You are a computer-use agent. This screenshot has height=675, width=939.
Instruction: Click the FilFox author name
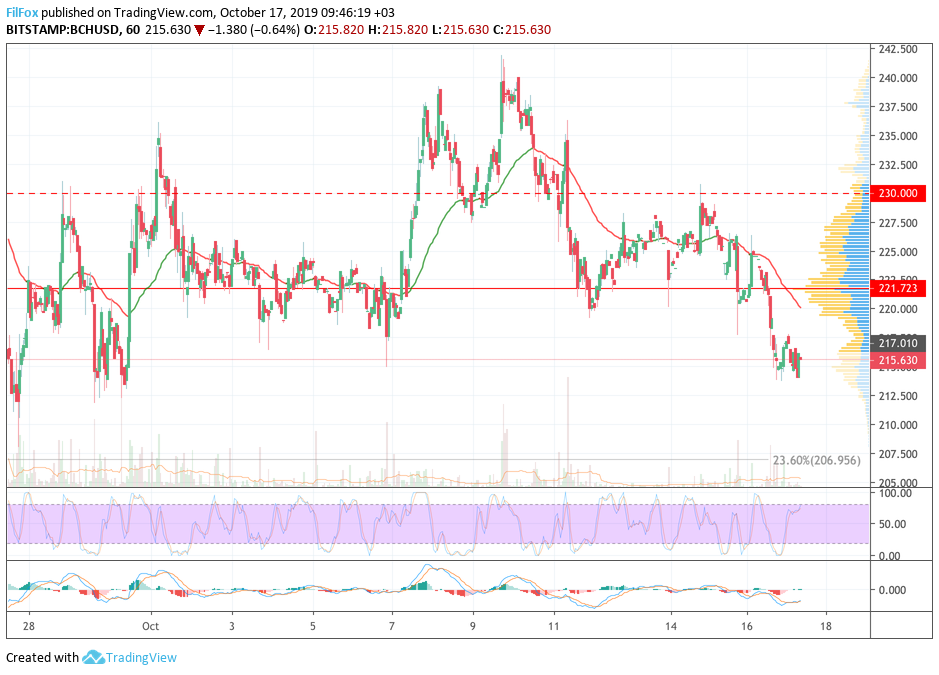tap(22, 13)
